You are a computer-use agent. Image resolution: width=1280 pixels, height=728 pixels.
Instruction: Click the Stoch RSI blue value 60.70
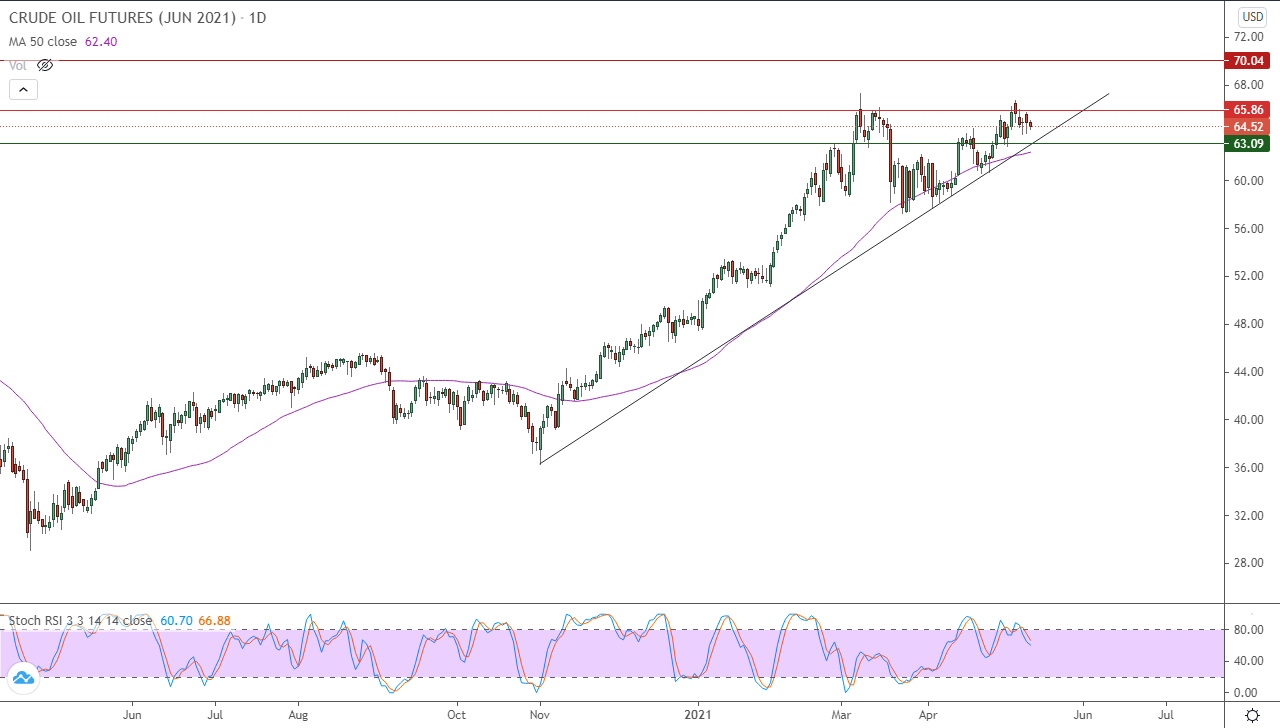point(176,621)
